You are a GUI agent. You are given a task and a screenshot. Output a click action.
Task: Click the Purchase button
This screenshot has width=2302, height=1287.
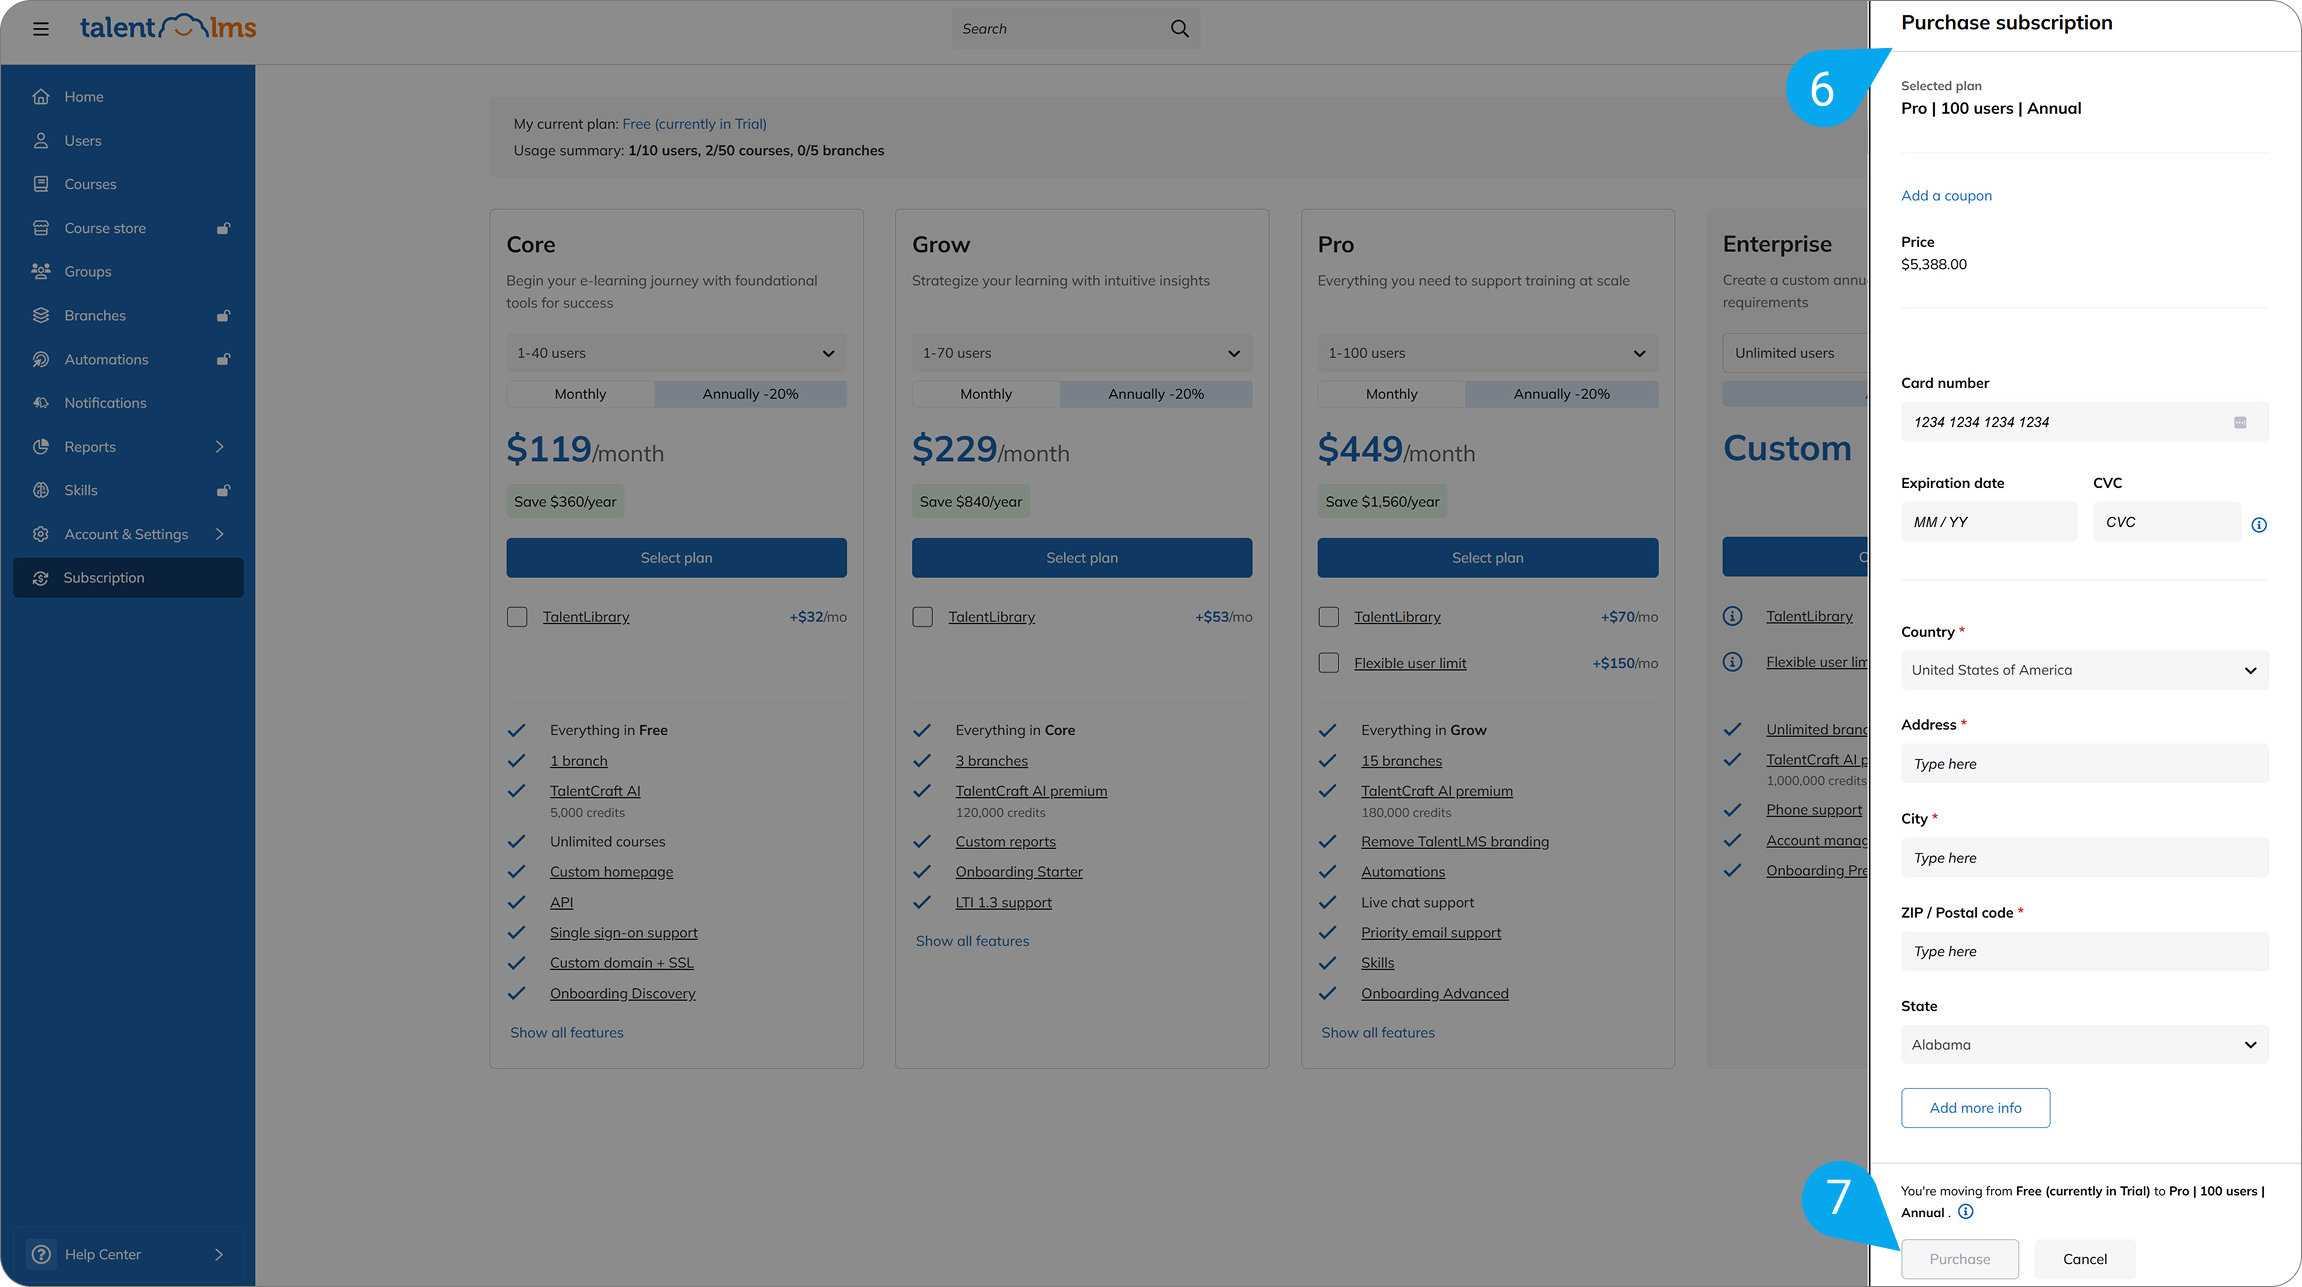[1960, 1259]
